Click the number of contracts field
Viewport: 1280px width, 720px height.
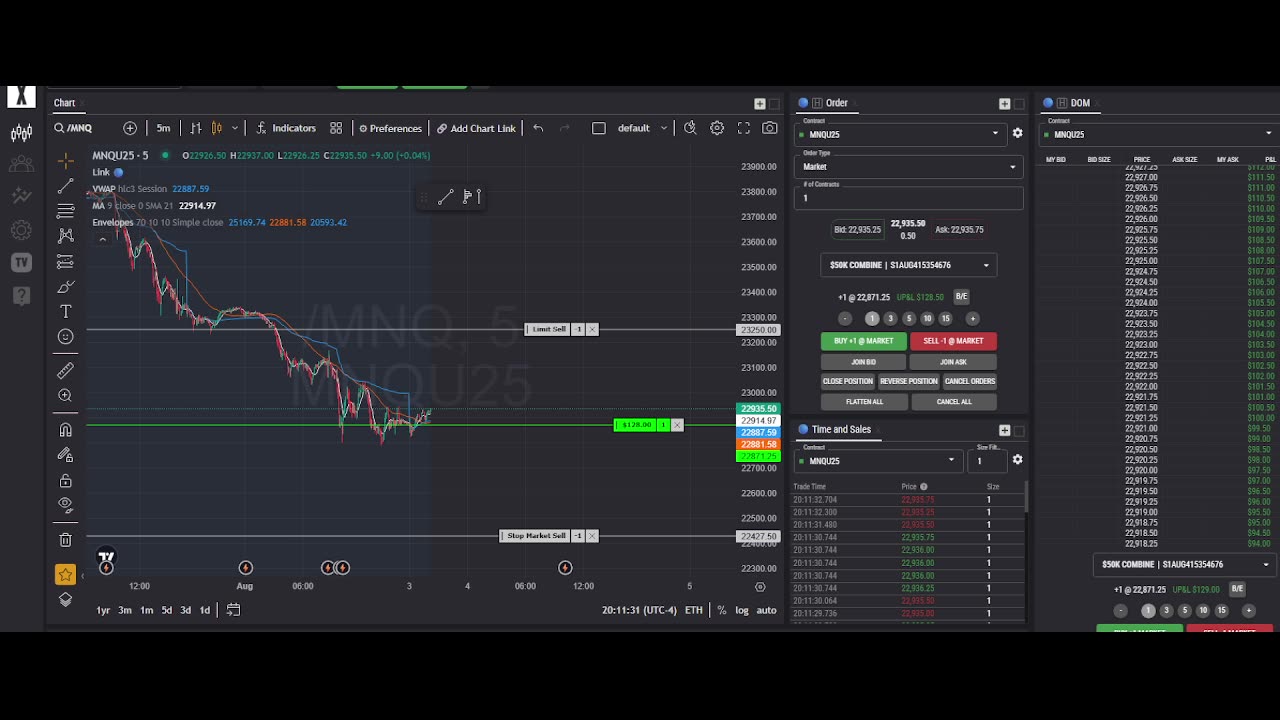[x=909, y=198]
